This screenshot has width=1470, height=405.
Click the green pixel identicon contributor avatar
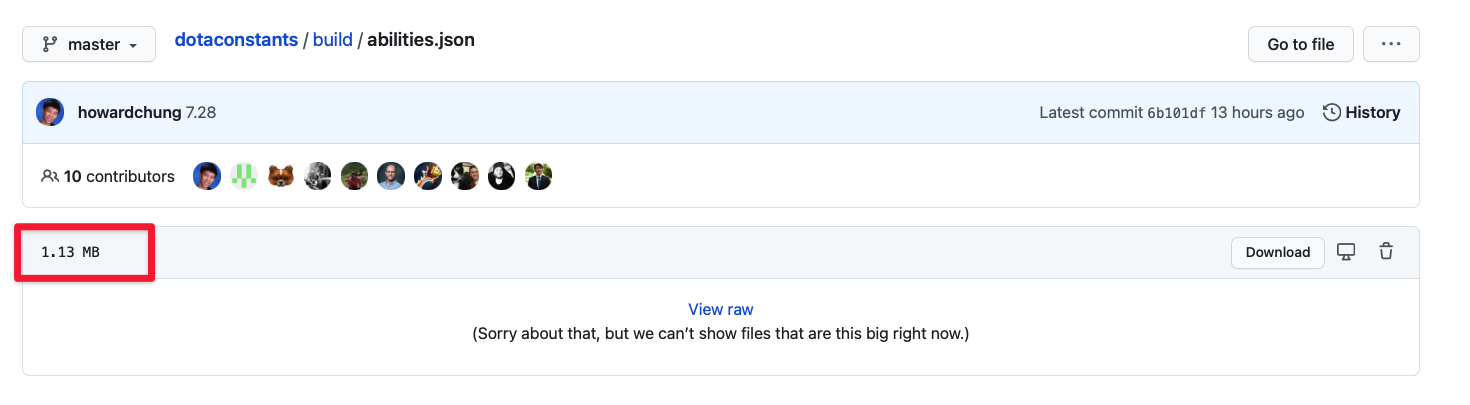click(x=244, y=176)
